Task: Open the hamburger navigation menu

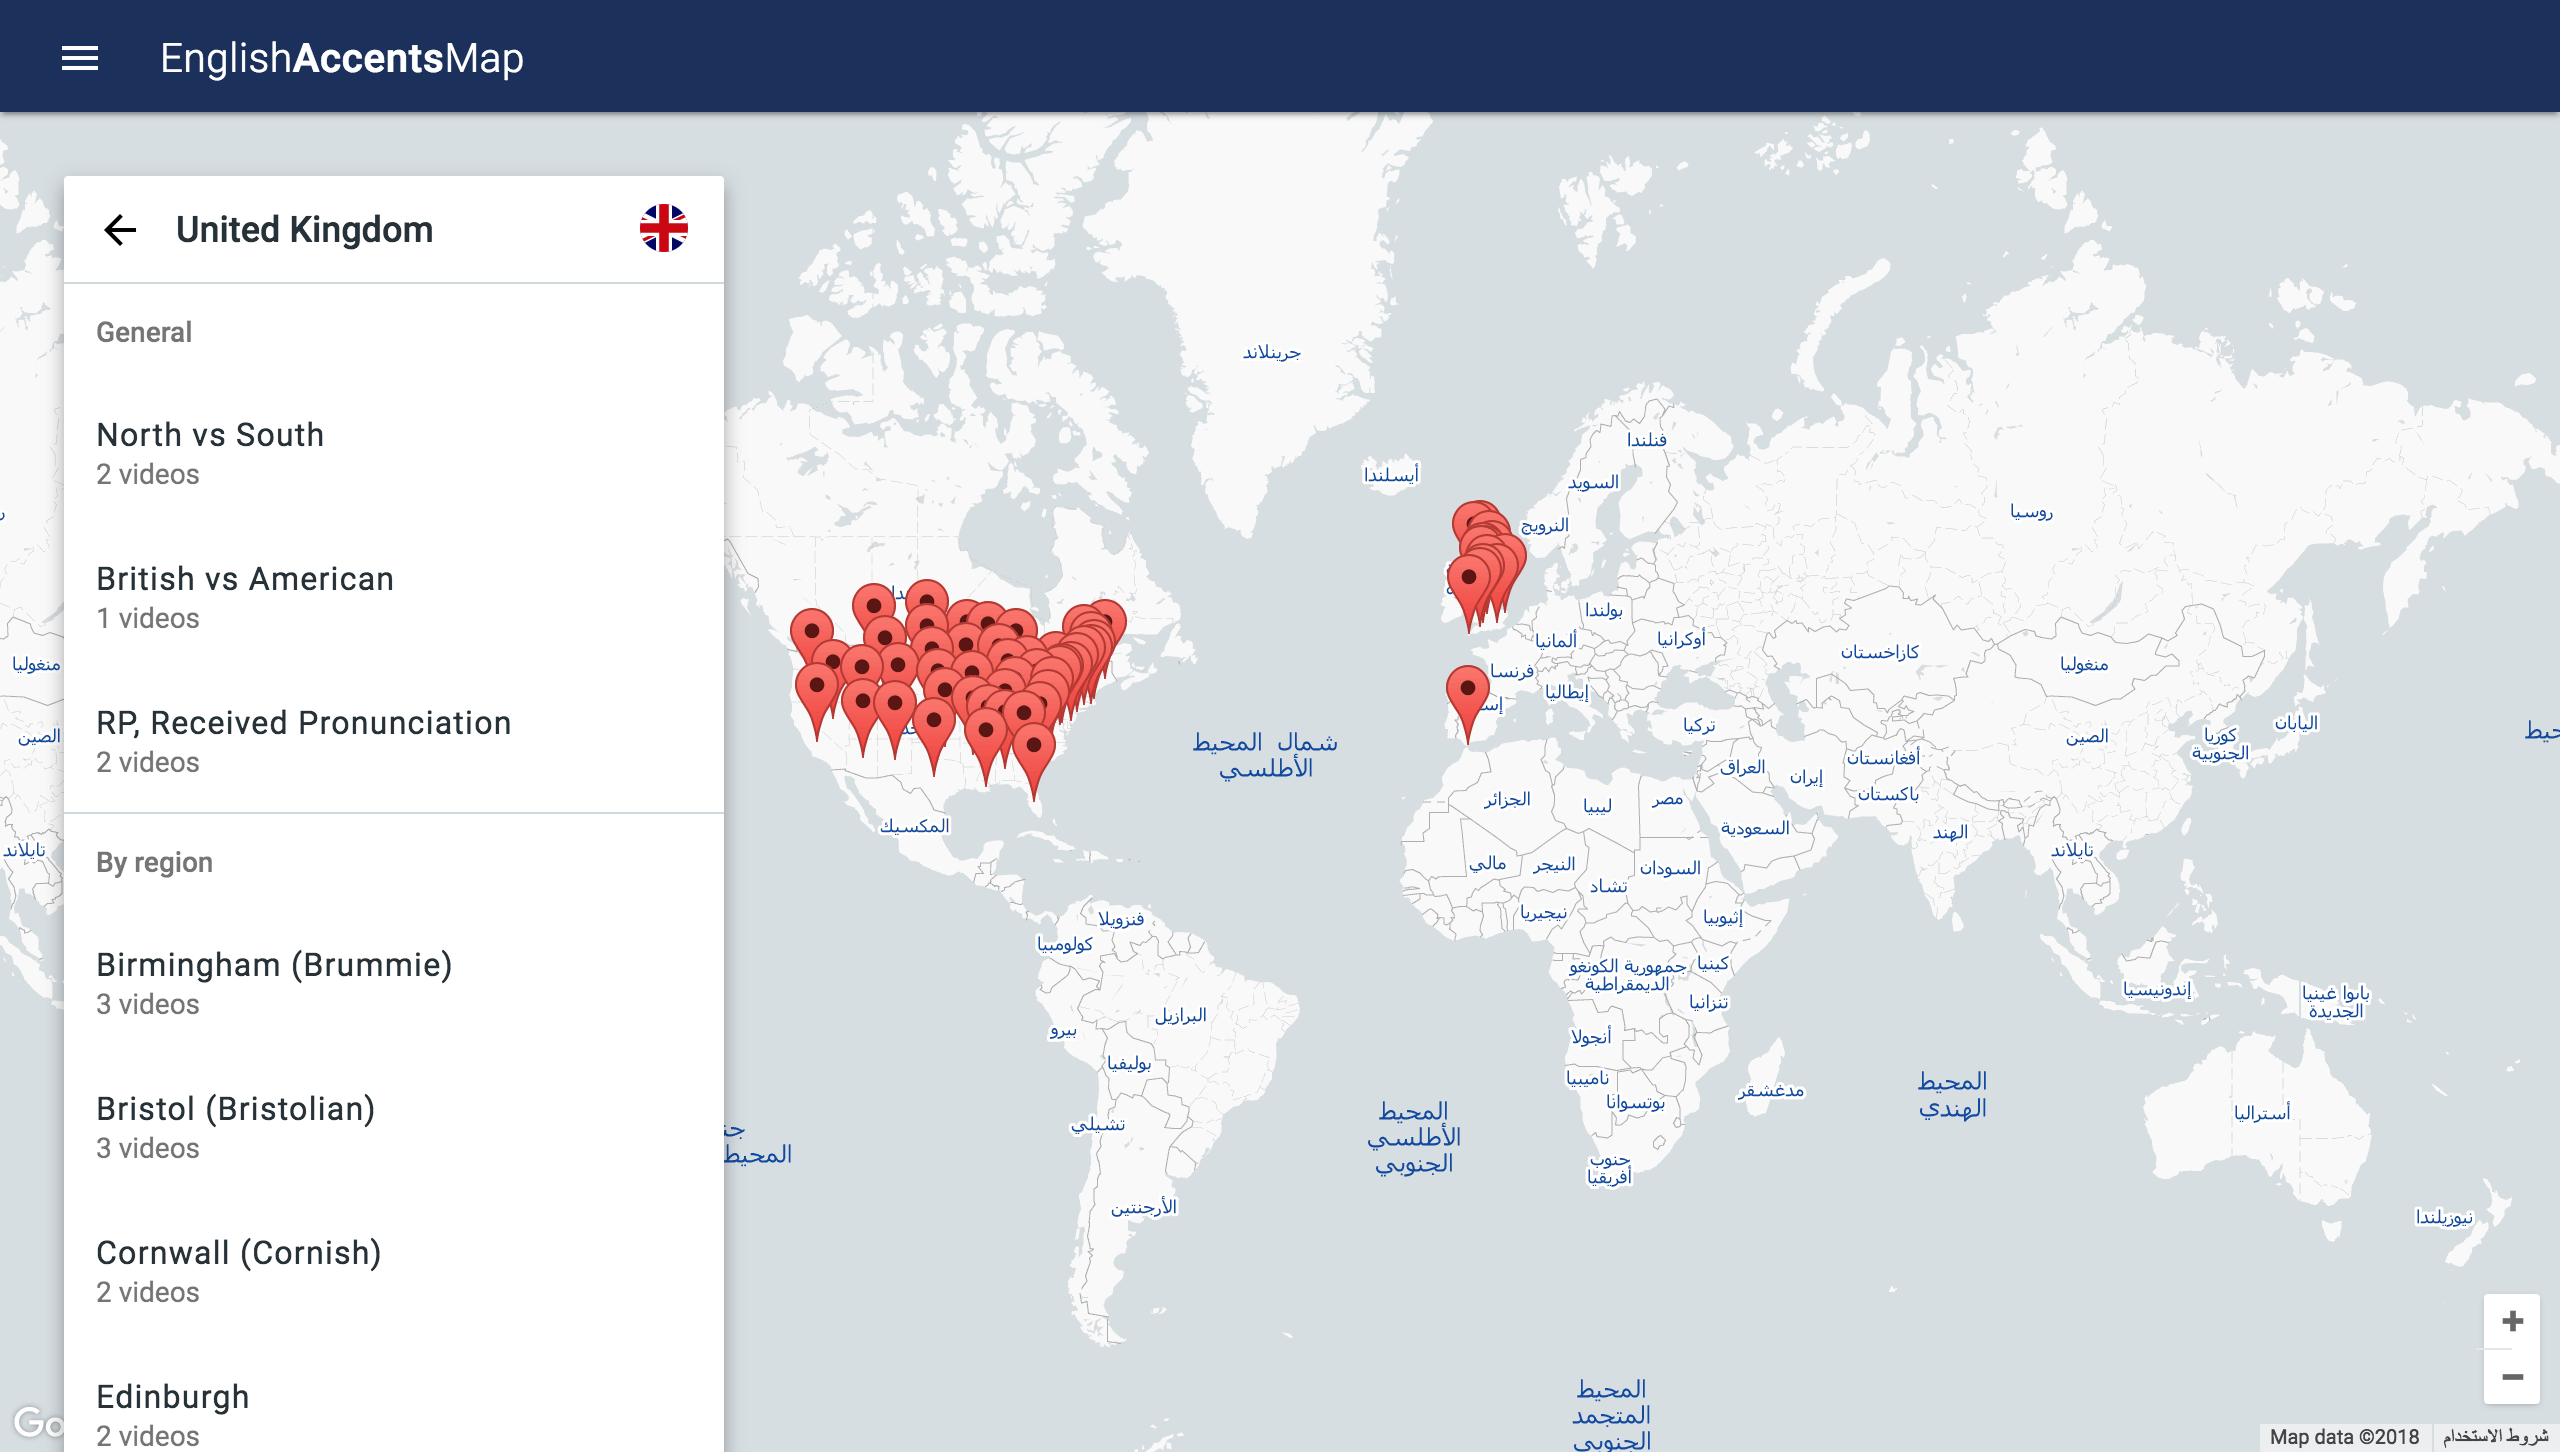Action: (x=80, y=58)
